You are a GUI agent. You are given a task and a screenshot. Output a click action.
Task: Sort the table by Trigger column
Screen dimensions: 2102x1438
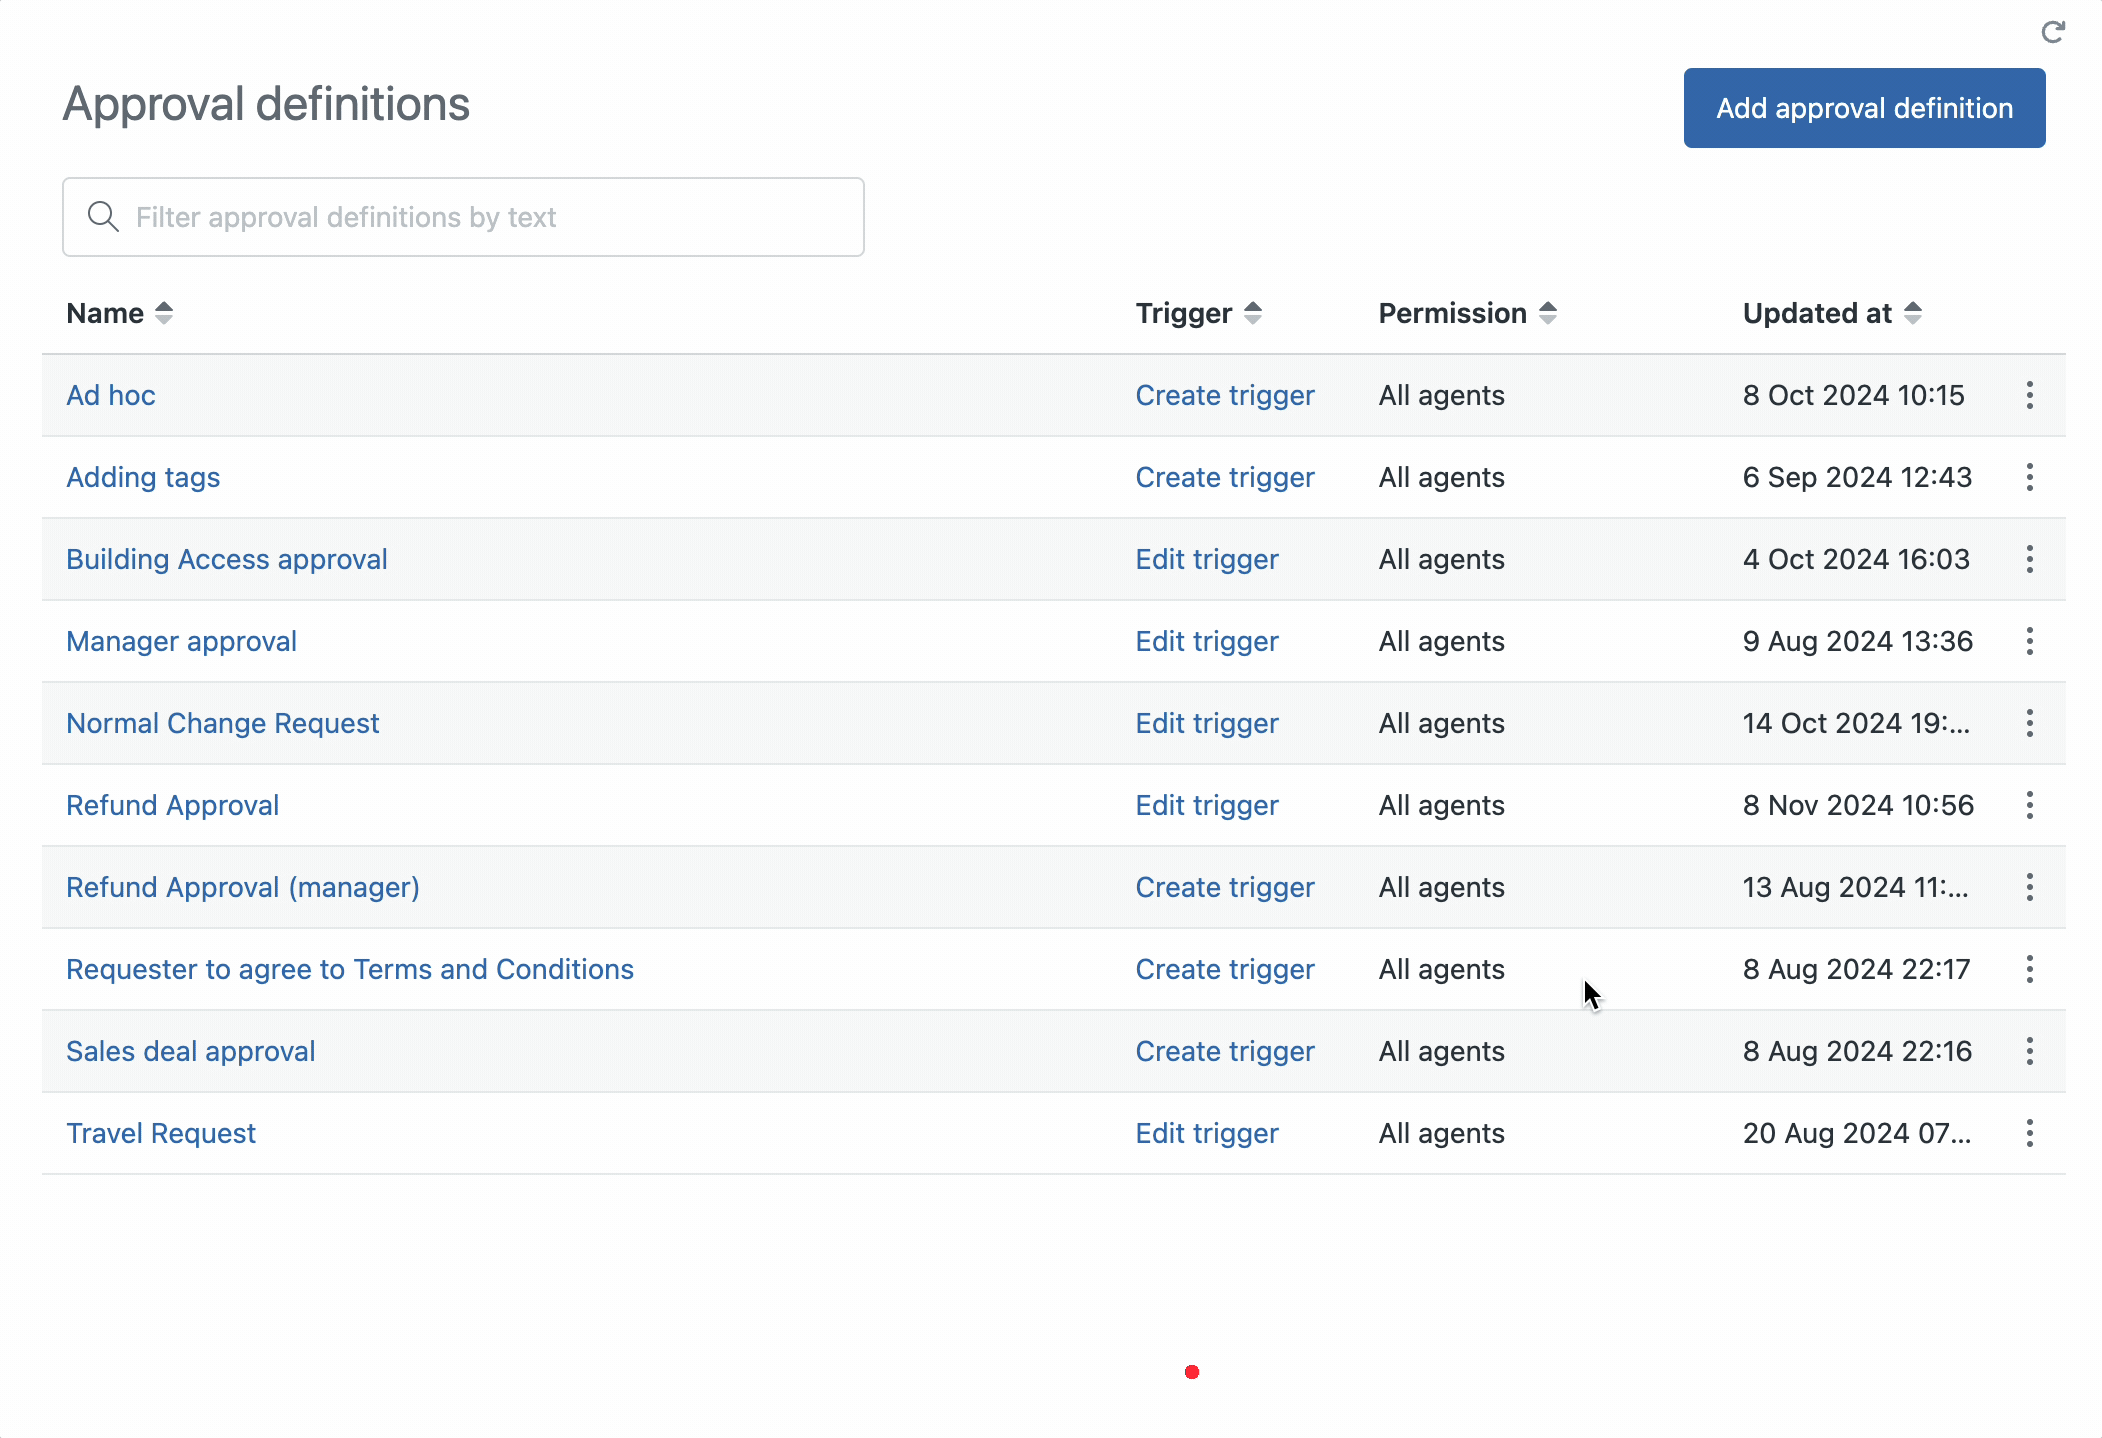coord(1198,313)
